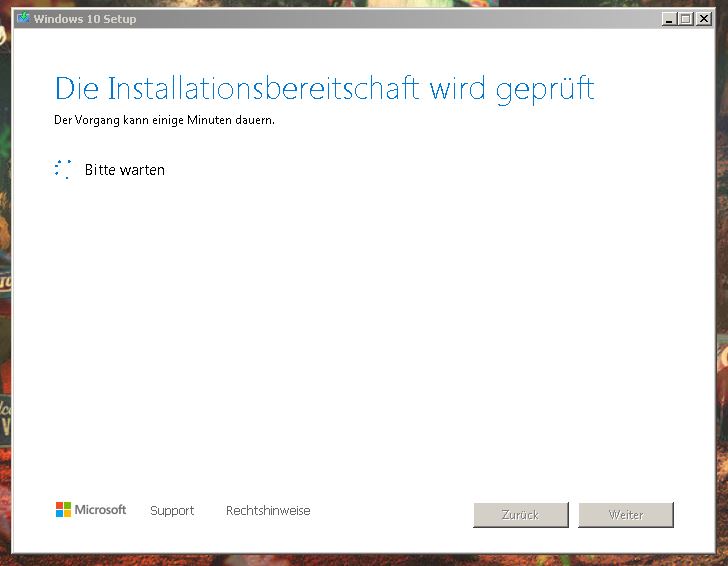Click the Microsoft logo
Image resolution: width=728 pixels, height=566 pixels.
click(x=91, y=509)
